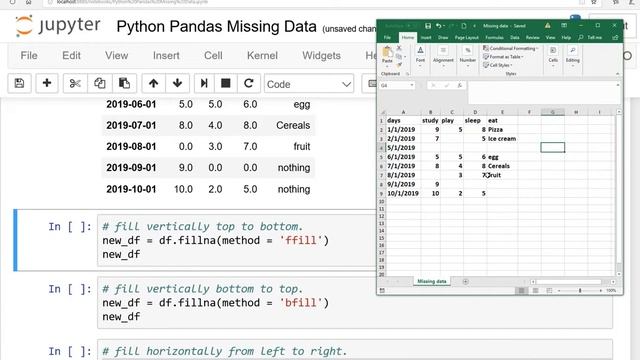Create a new file from Excel's quick access toolbar

pyautogui.click(x=464, y=26)
